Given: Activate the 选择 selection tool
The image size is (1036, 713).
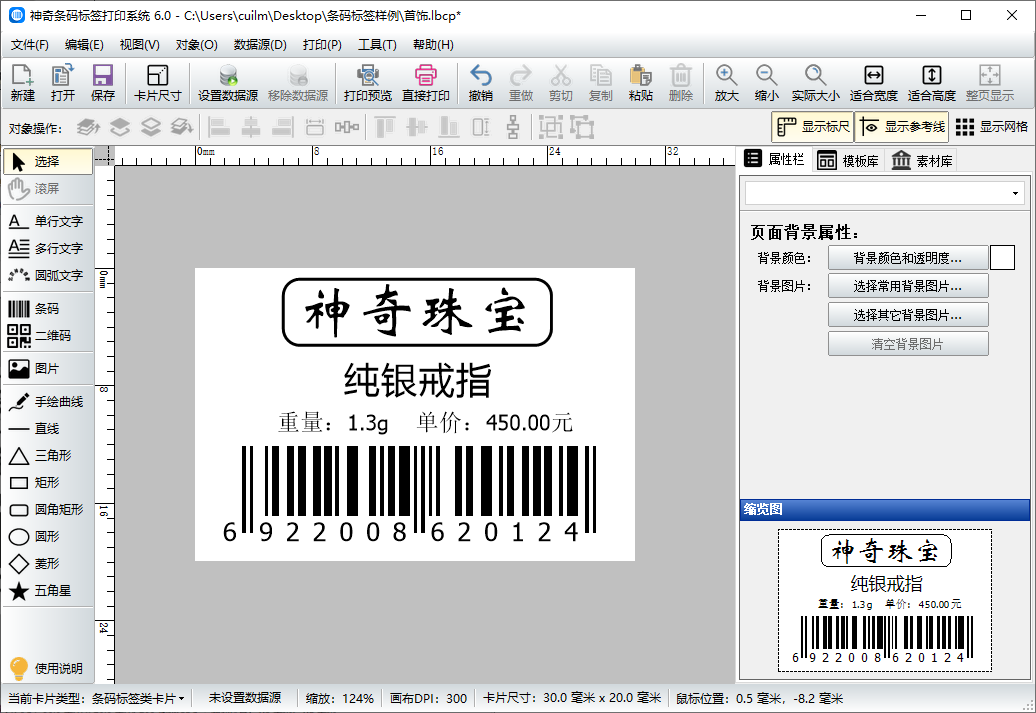Looking at the screenshot, I should point(48,161).
